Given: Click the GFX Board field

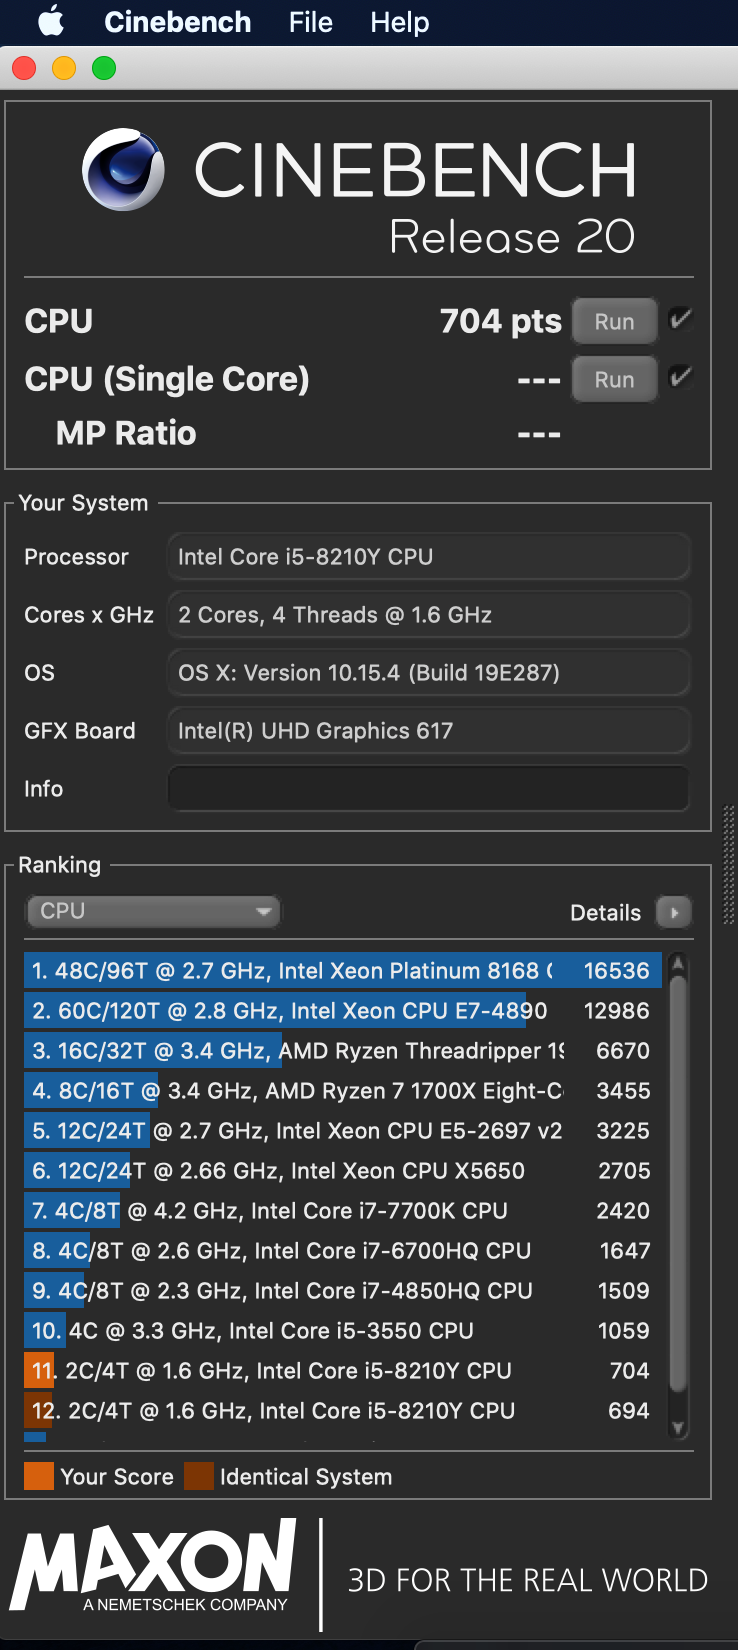Looking at the screenshot, I should (x=429, y=731).
